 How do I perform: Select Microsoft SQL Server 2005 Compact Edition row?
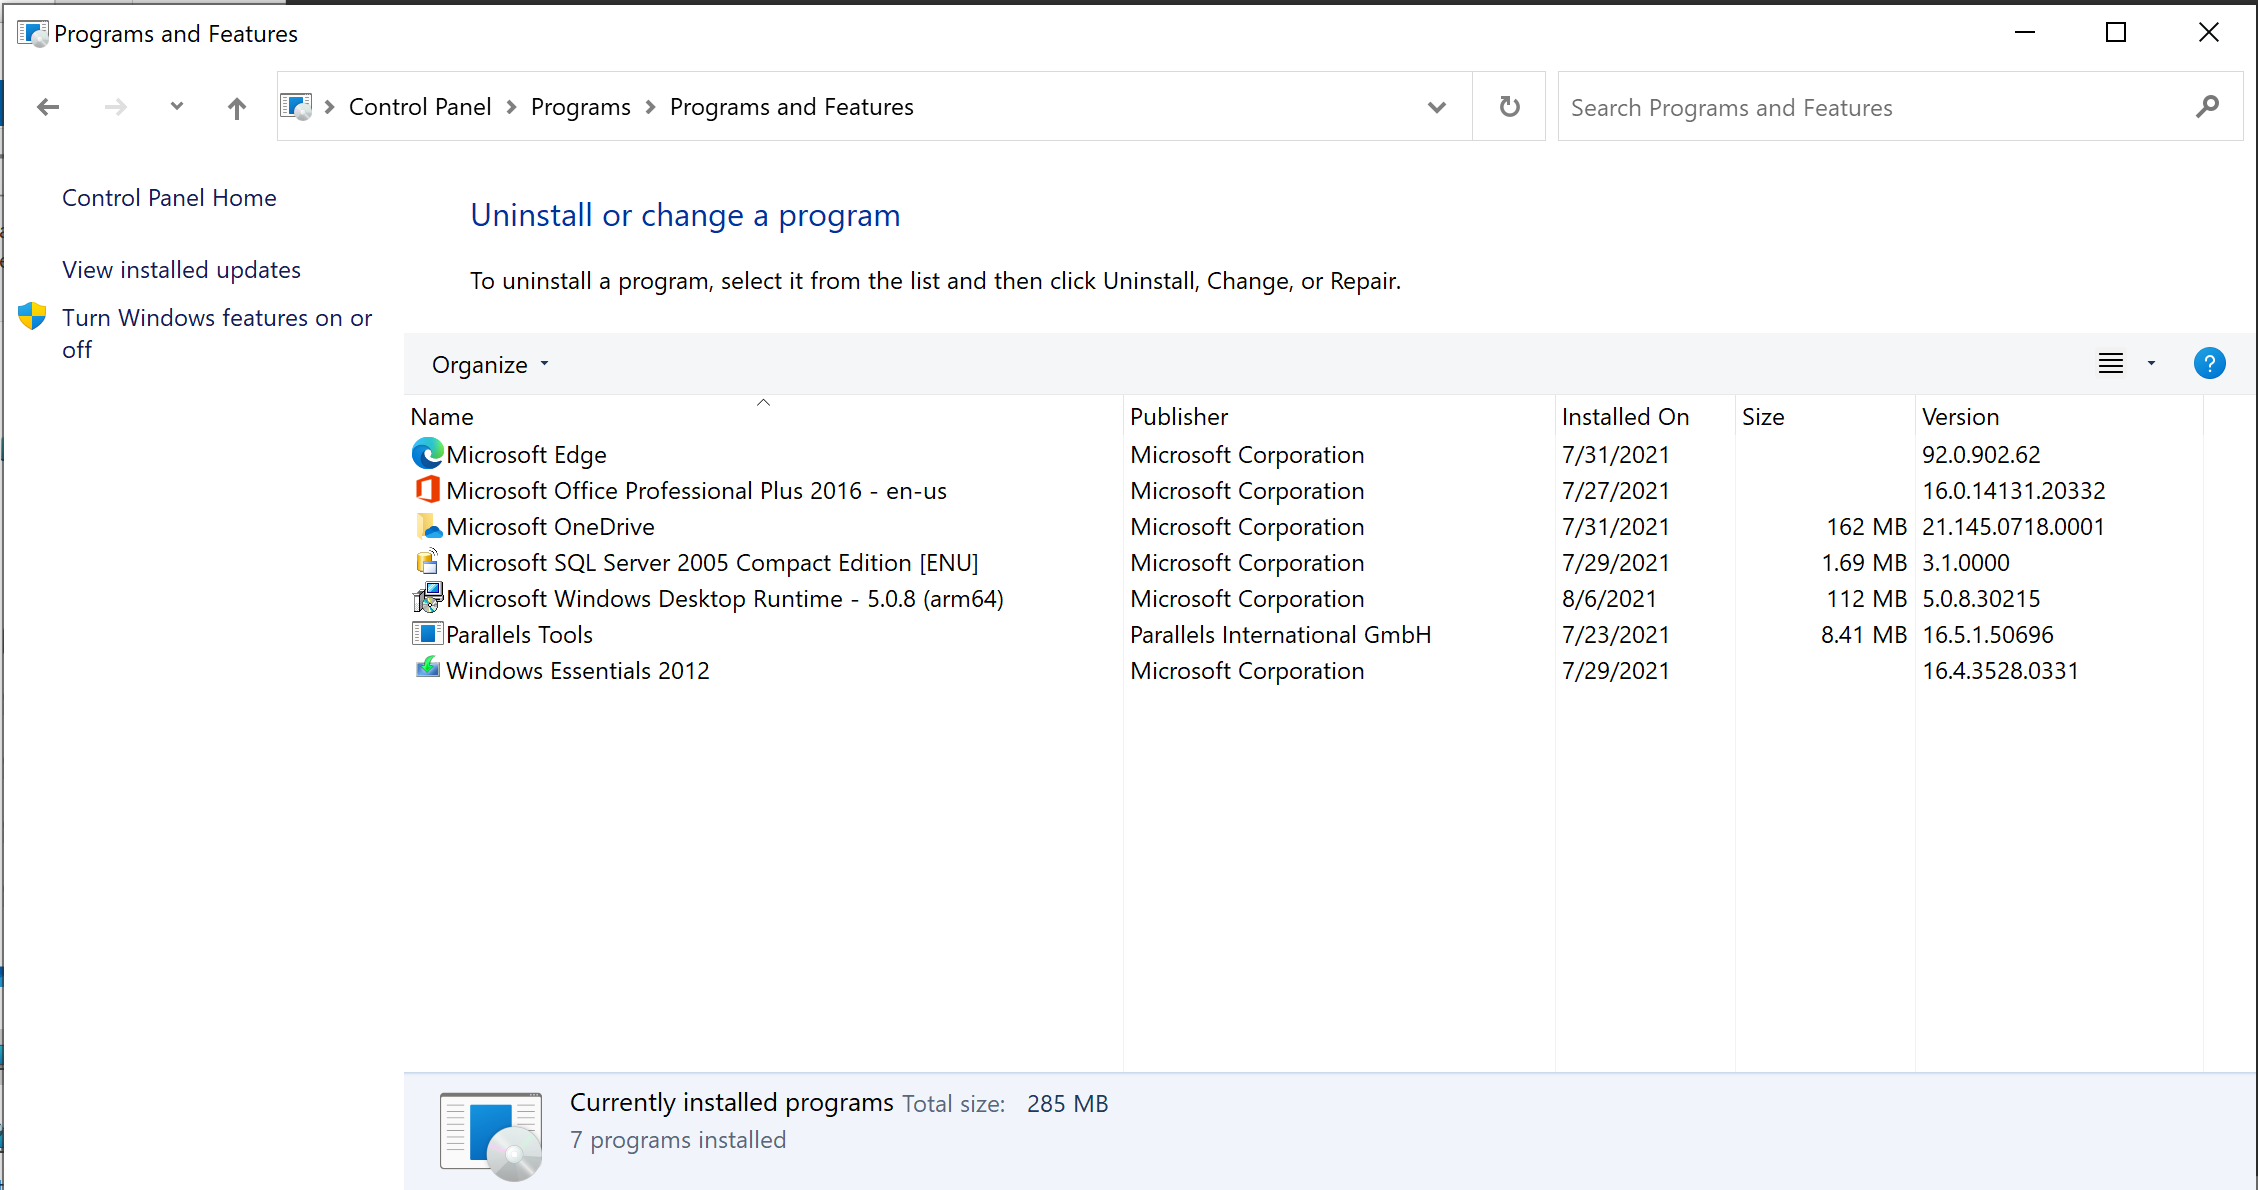click(711, 563)
